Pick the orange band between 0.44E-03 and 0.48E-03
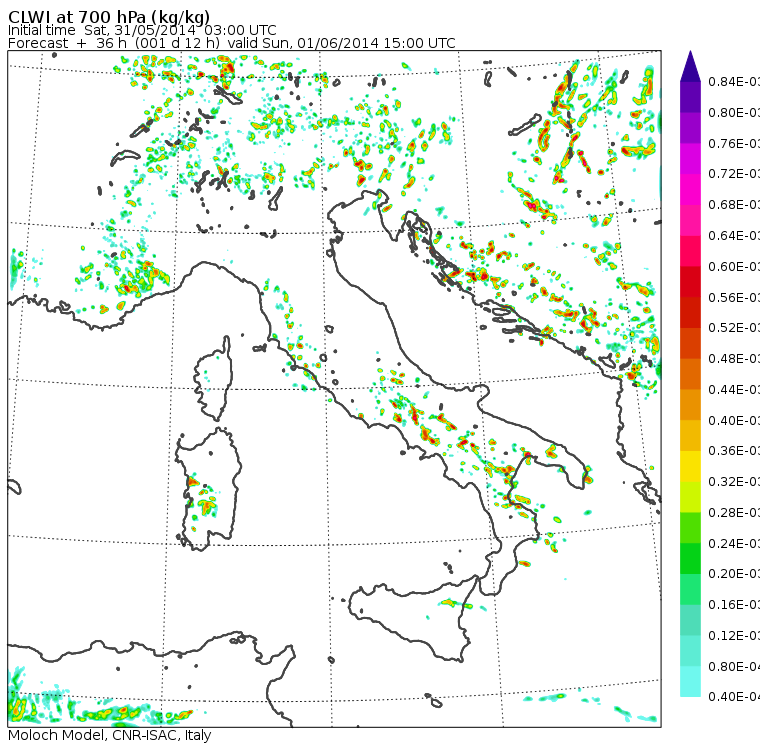 point(690,374)
